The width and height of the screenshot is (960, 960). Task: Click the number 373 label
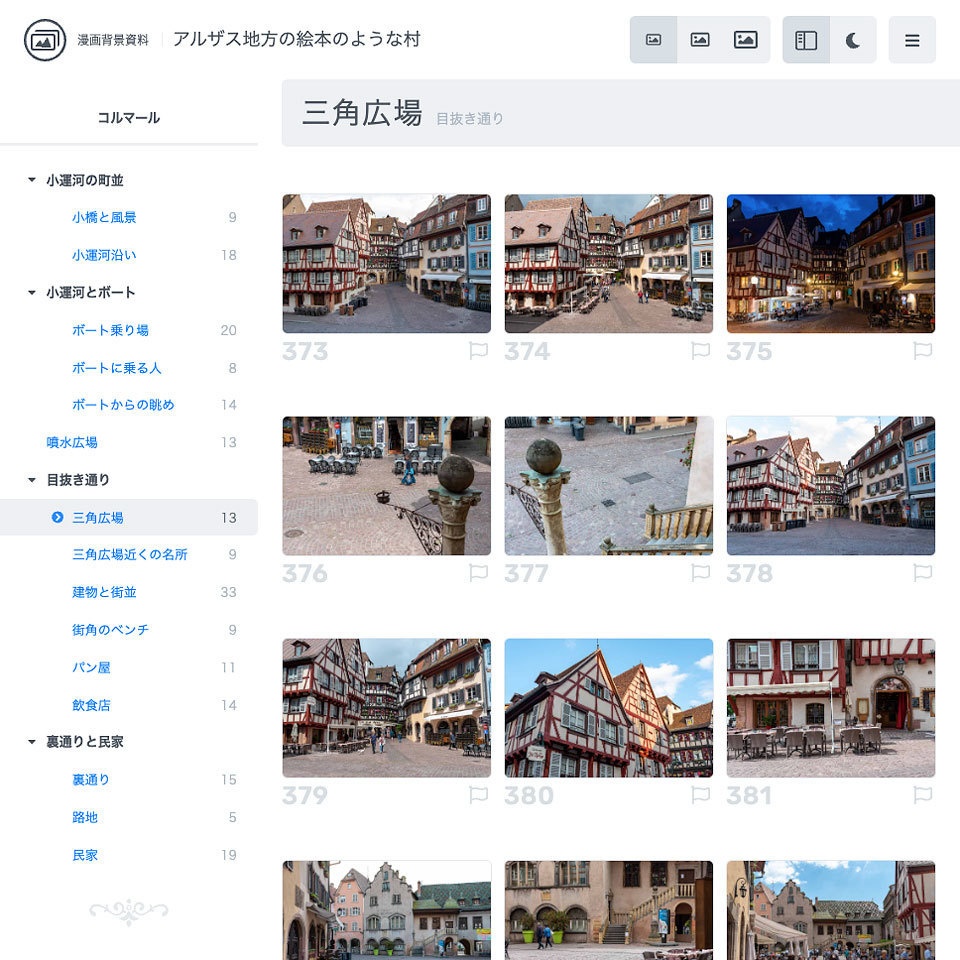tap(305, 351)
